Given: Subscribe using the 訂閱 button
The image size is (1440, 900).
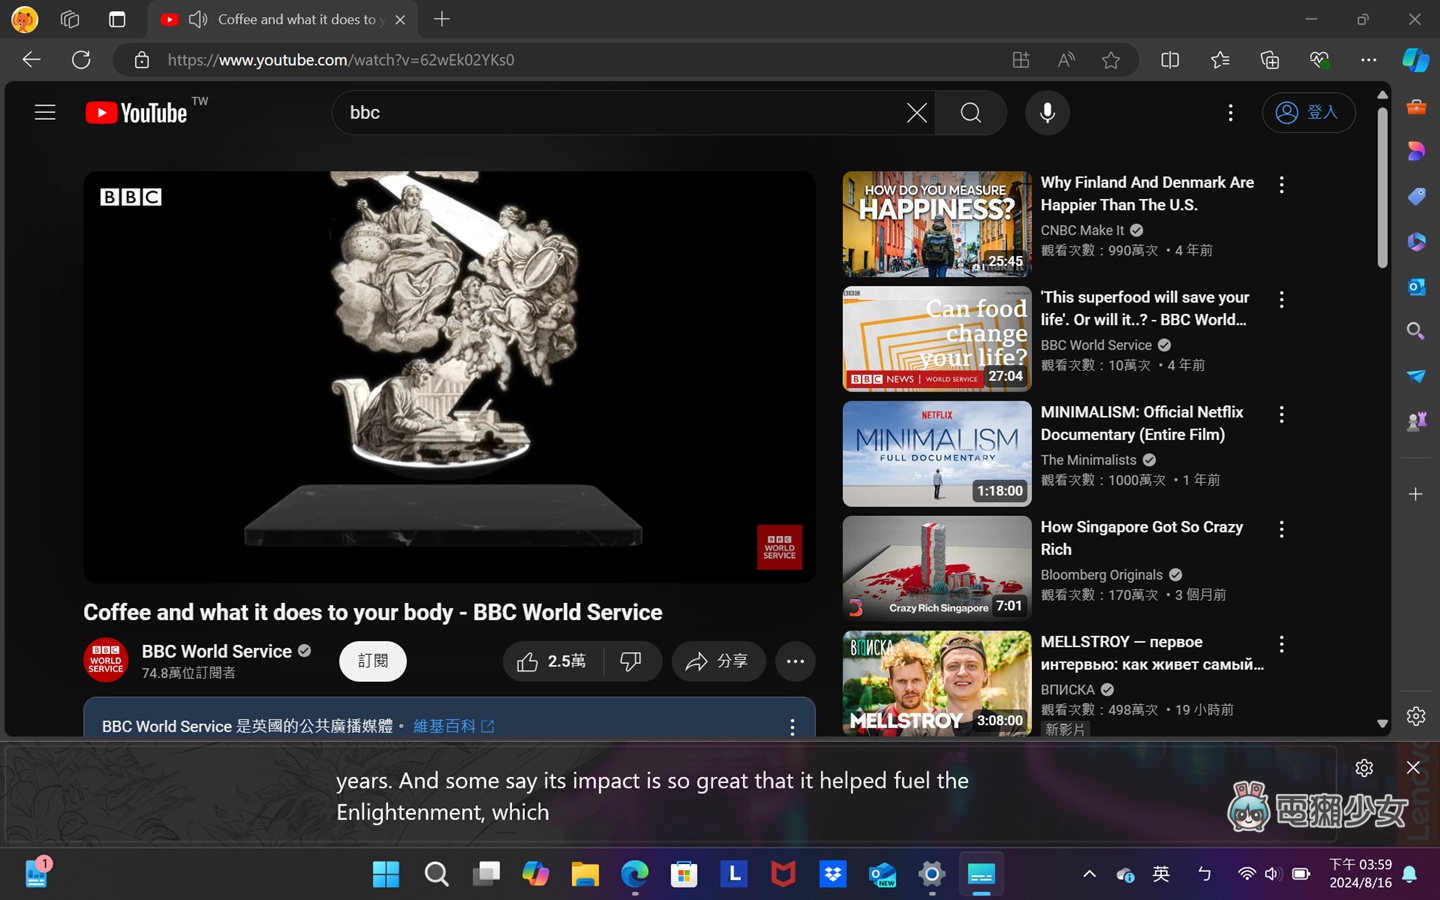Looking at the screenshot, I should click(373, 661).
